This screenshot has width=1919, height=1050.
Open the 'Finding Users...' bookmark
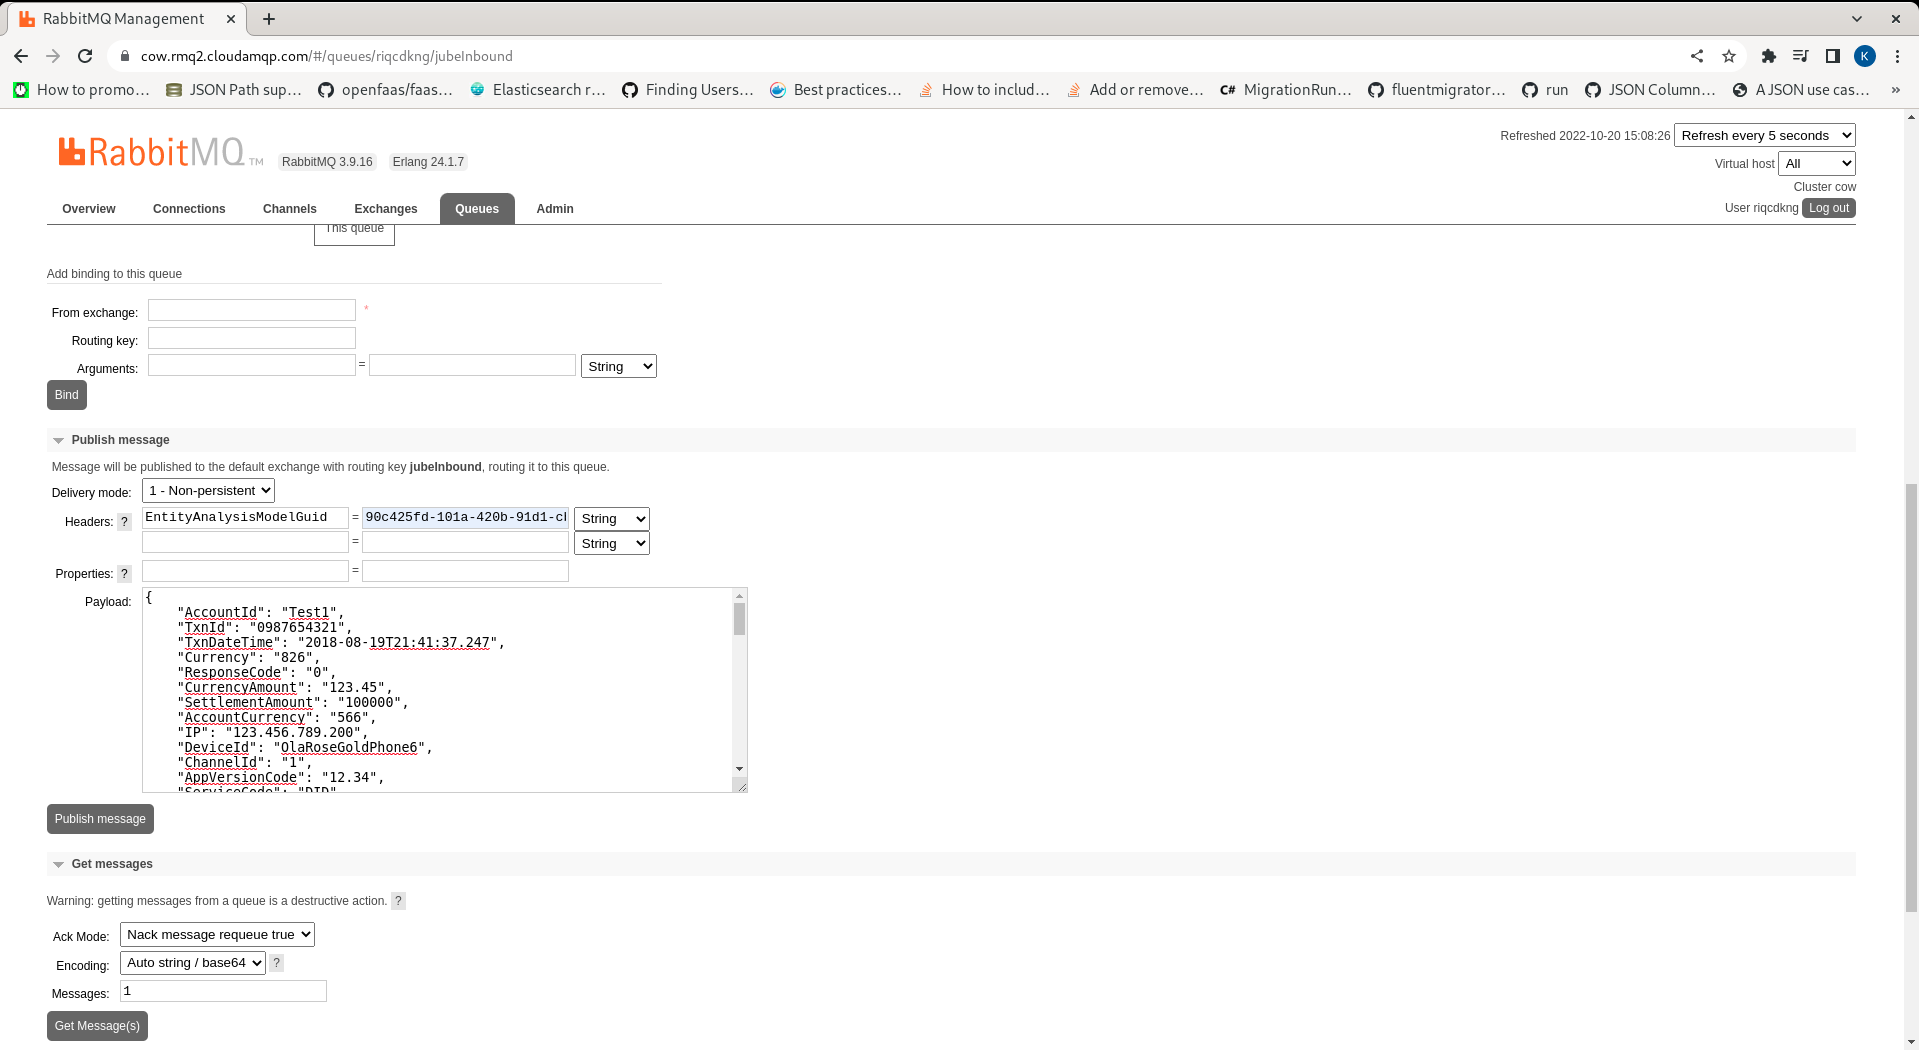point(688,90)
